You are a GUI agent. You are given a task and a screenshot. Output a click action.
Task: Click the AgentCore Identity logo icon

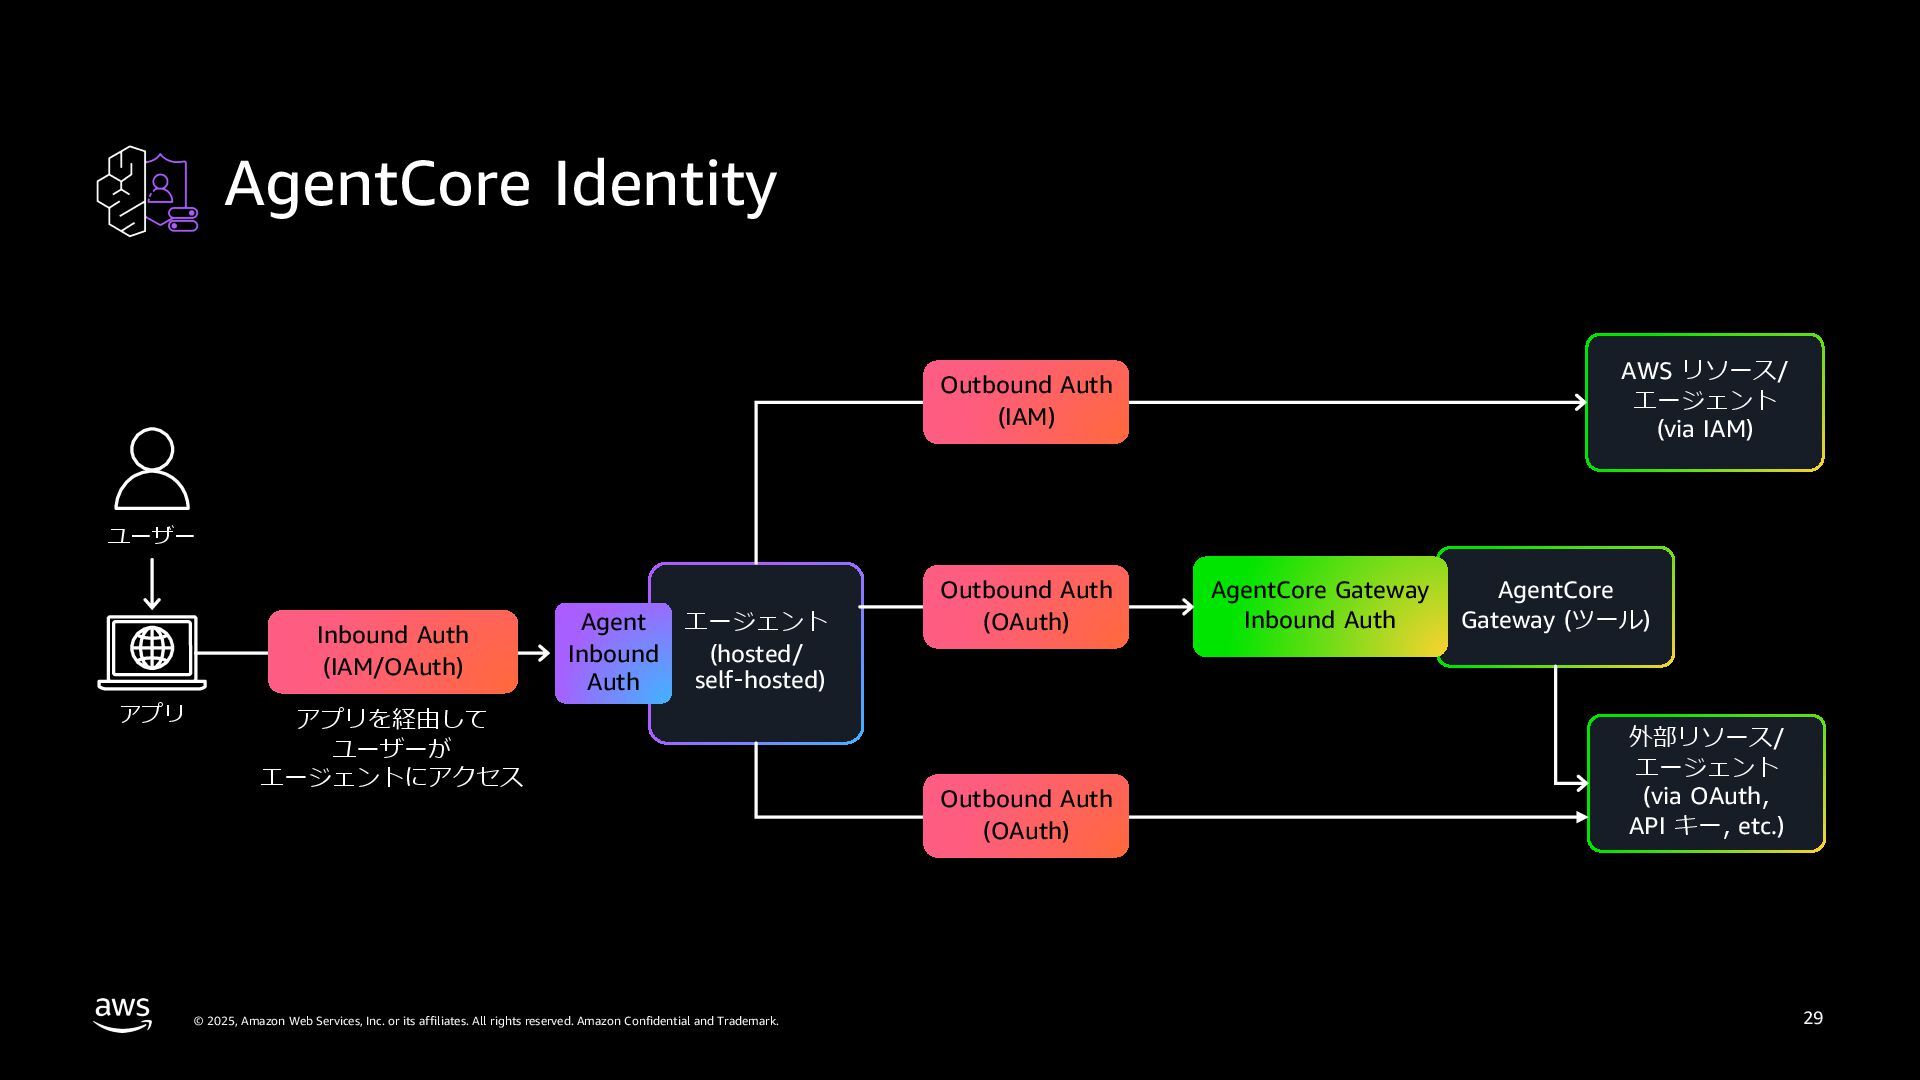(147, 190)
